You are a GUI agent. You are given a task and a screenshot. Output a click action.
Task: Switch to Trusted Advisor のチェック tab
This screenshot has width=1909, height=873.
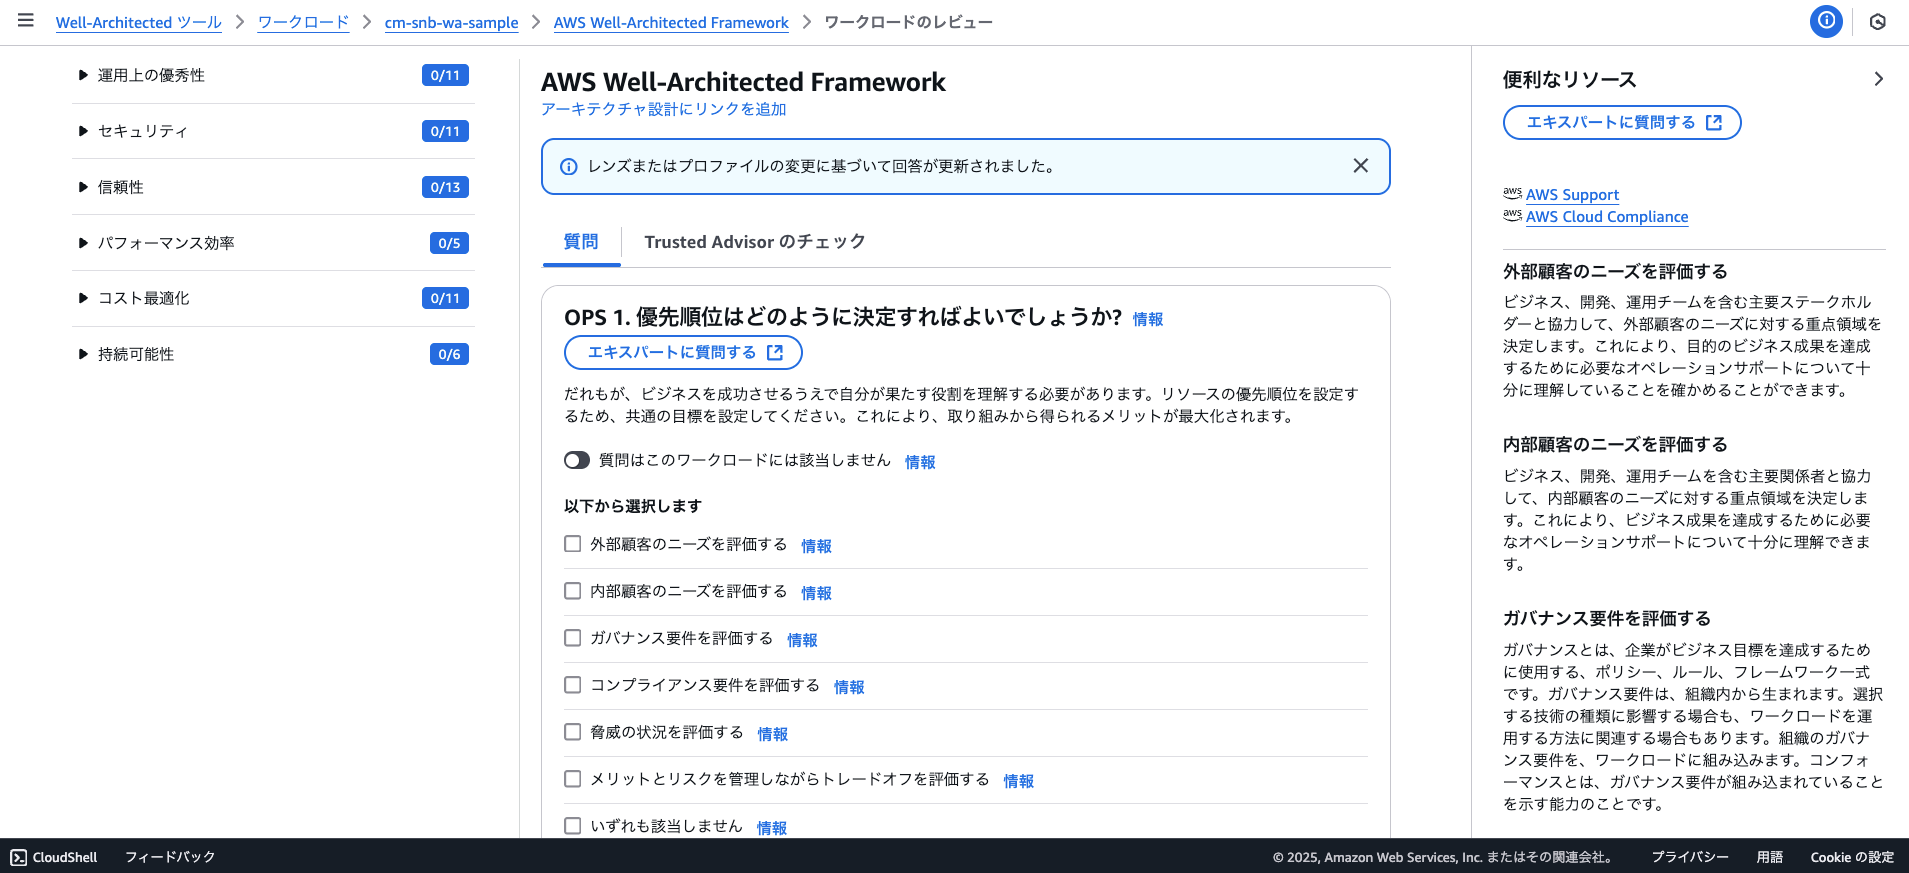point(755,242)
